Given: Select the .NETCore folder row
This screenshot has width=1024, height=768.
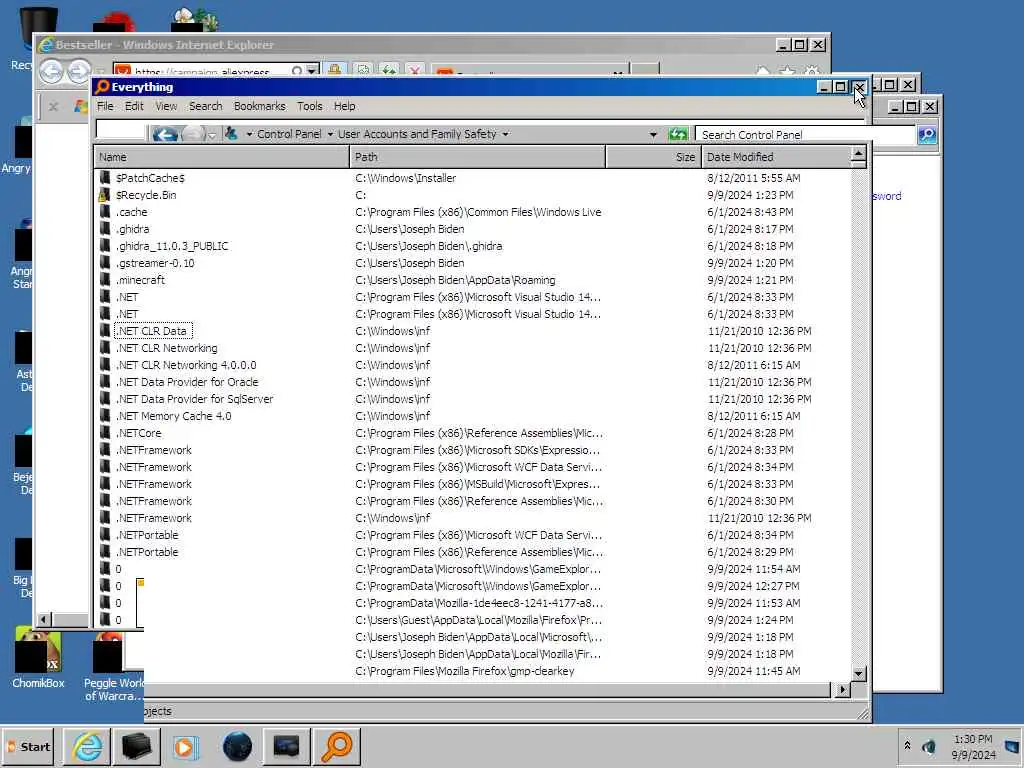Looking at the screenshot, I should pos(473,433).
